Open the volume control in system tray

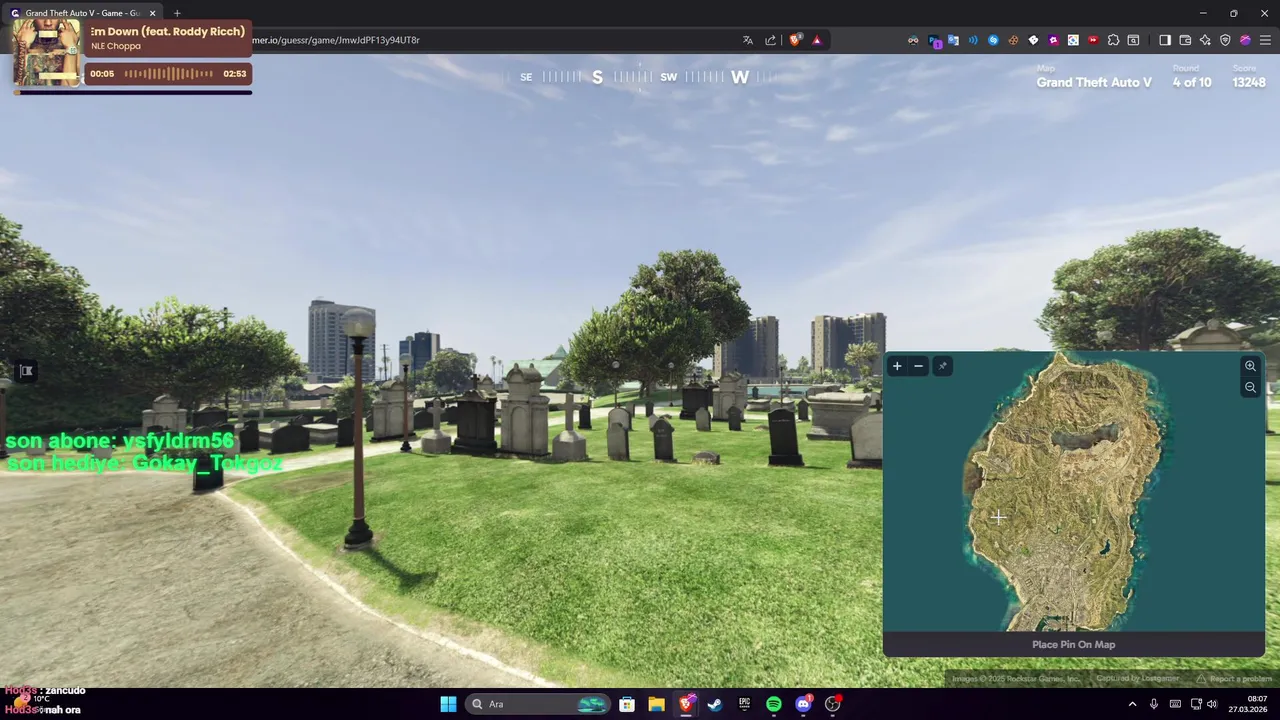1212,704
